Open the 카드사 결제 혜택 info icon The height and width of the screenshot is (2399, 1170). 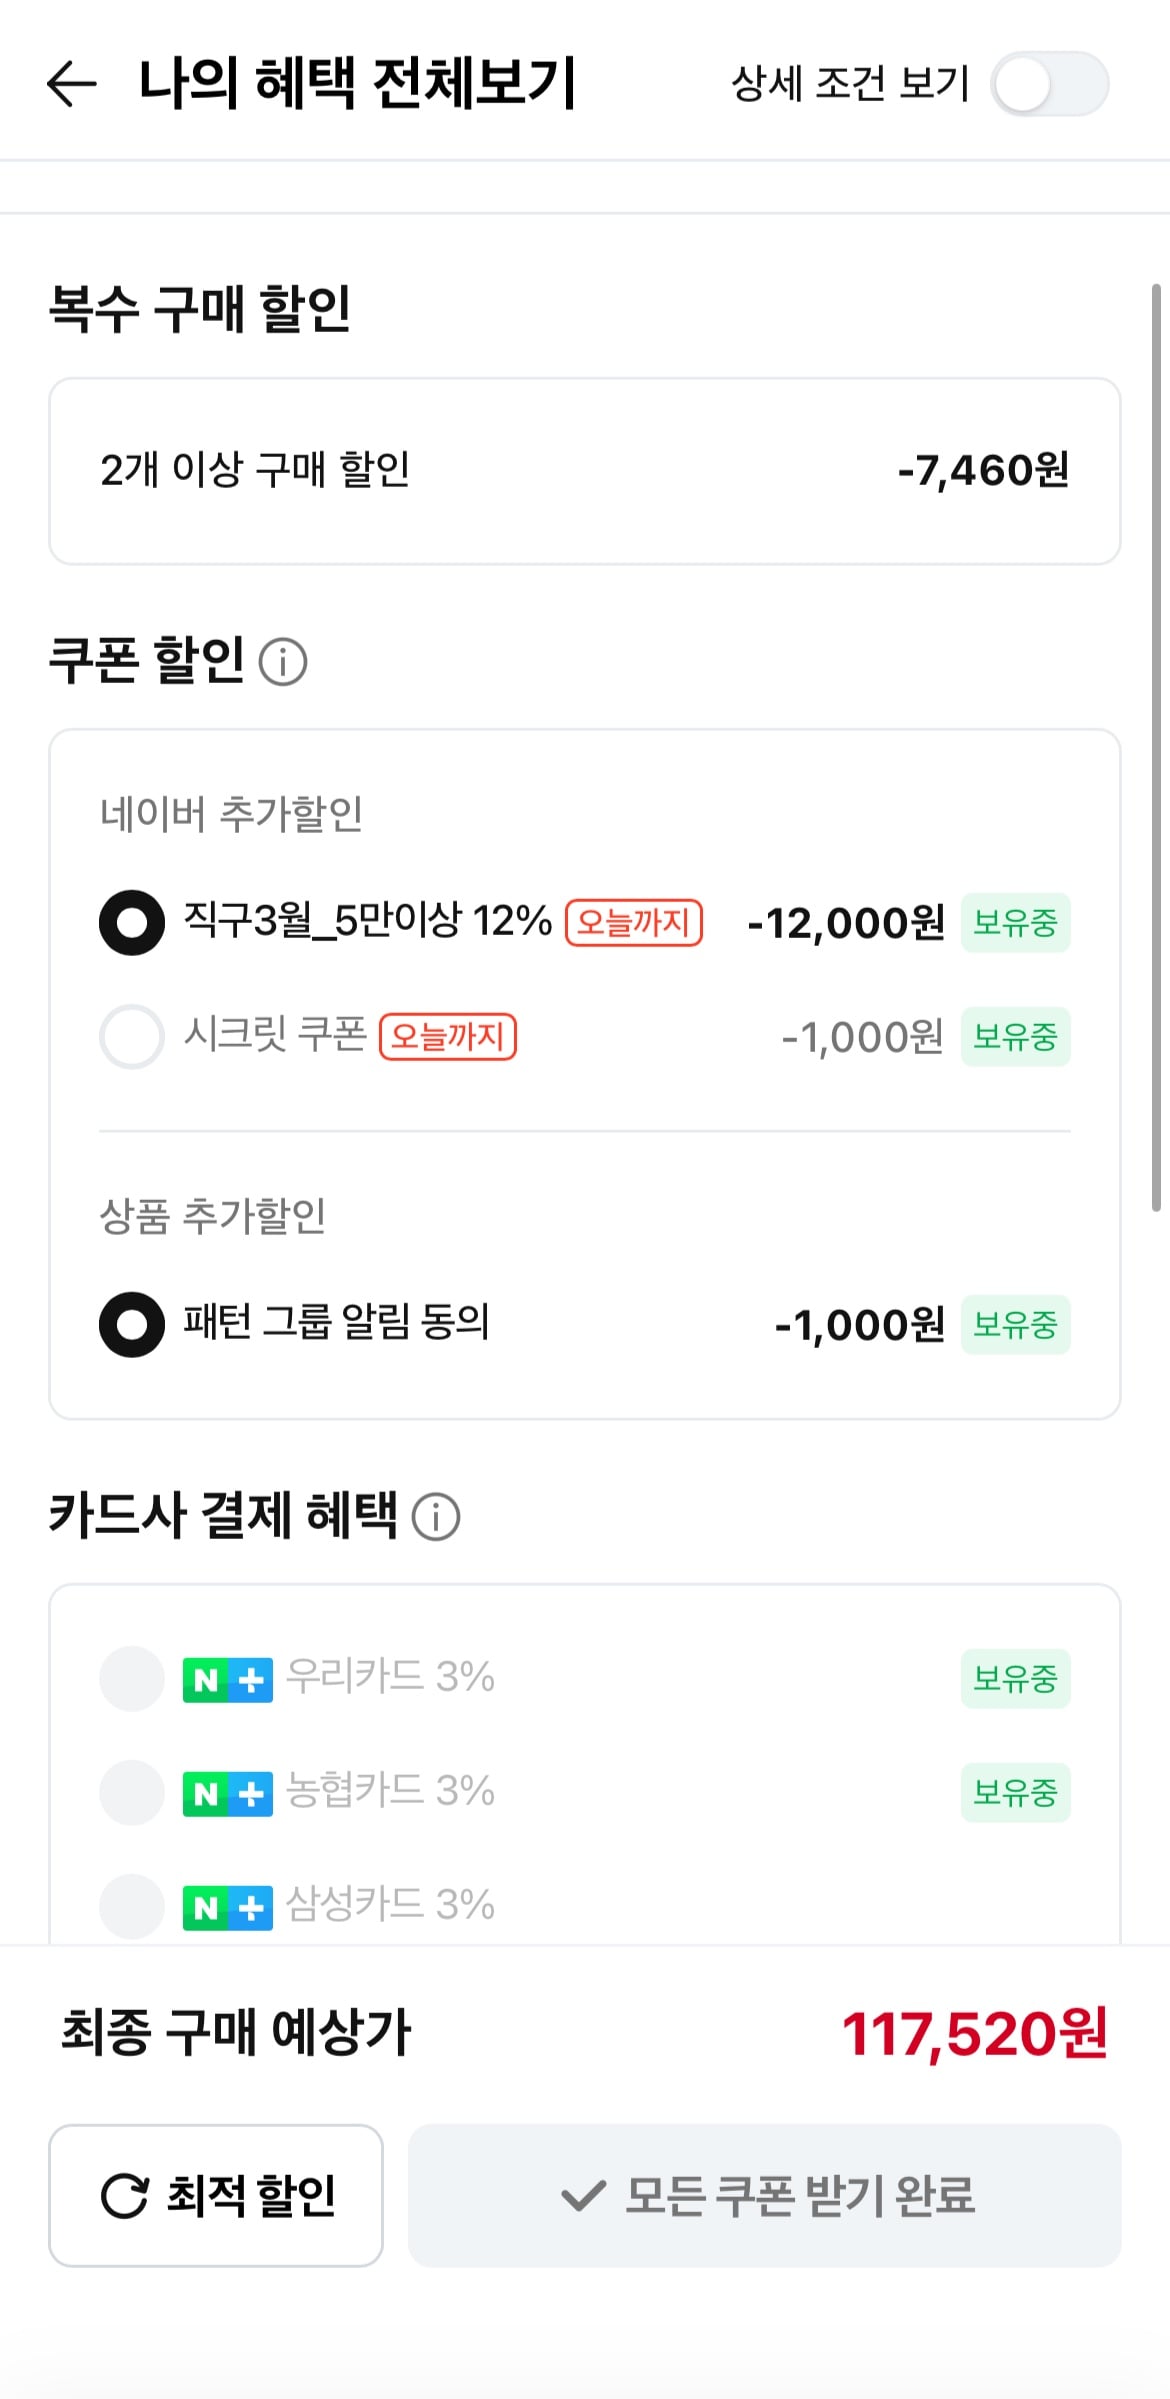[436, 1517]
